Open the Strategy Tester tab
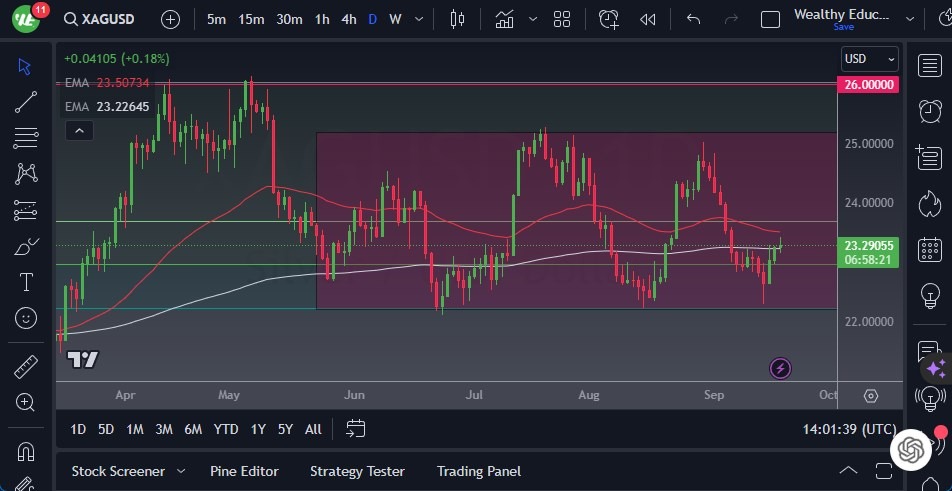Screen dimensions: 952x491 click(357, 471)
